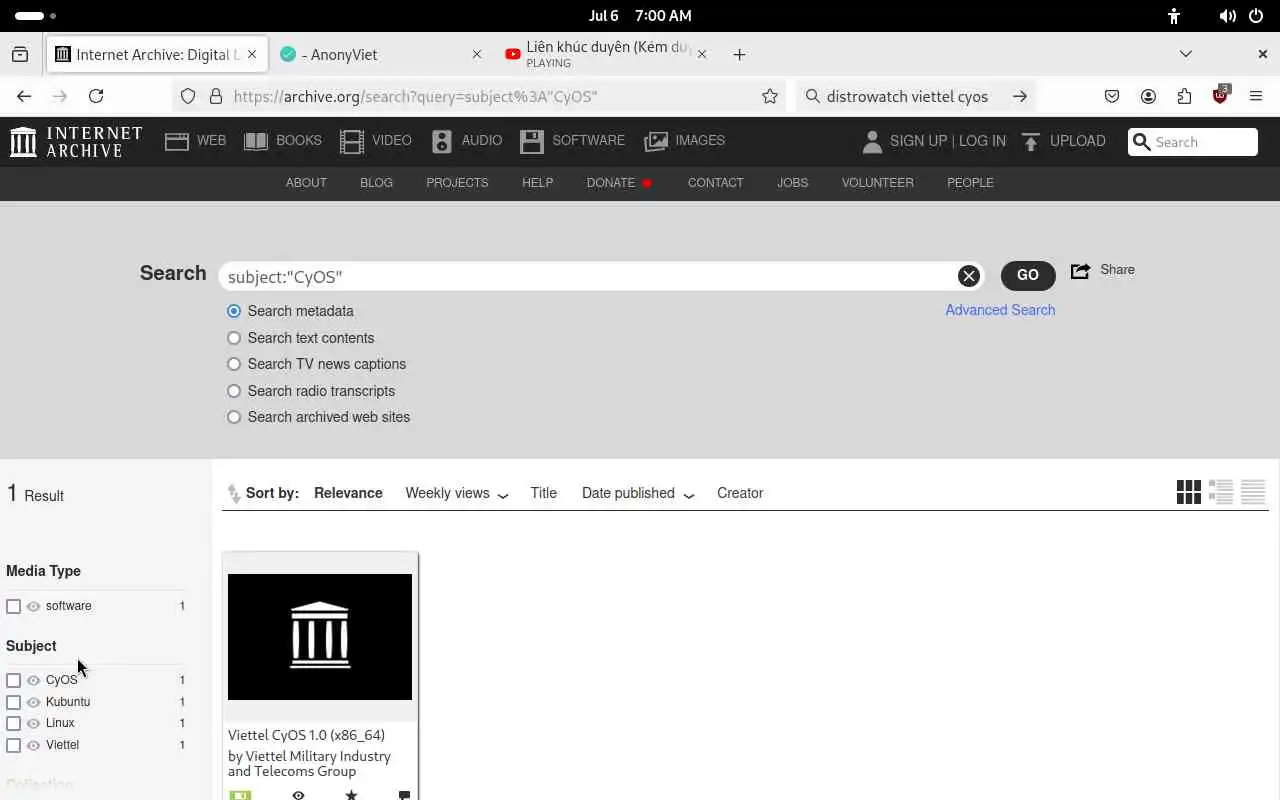This screenshot has width=1280, height=800.
Task: Open the Web section icon
Action: pos(177,141)
